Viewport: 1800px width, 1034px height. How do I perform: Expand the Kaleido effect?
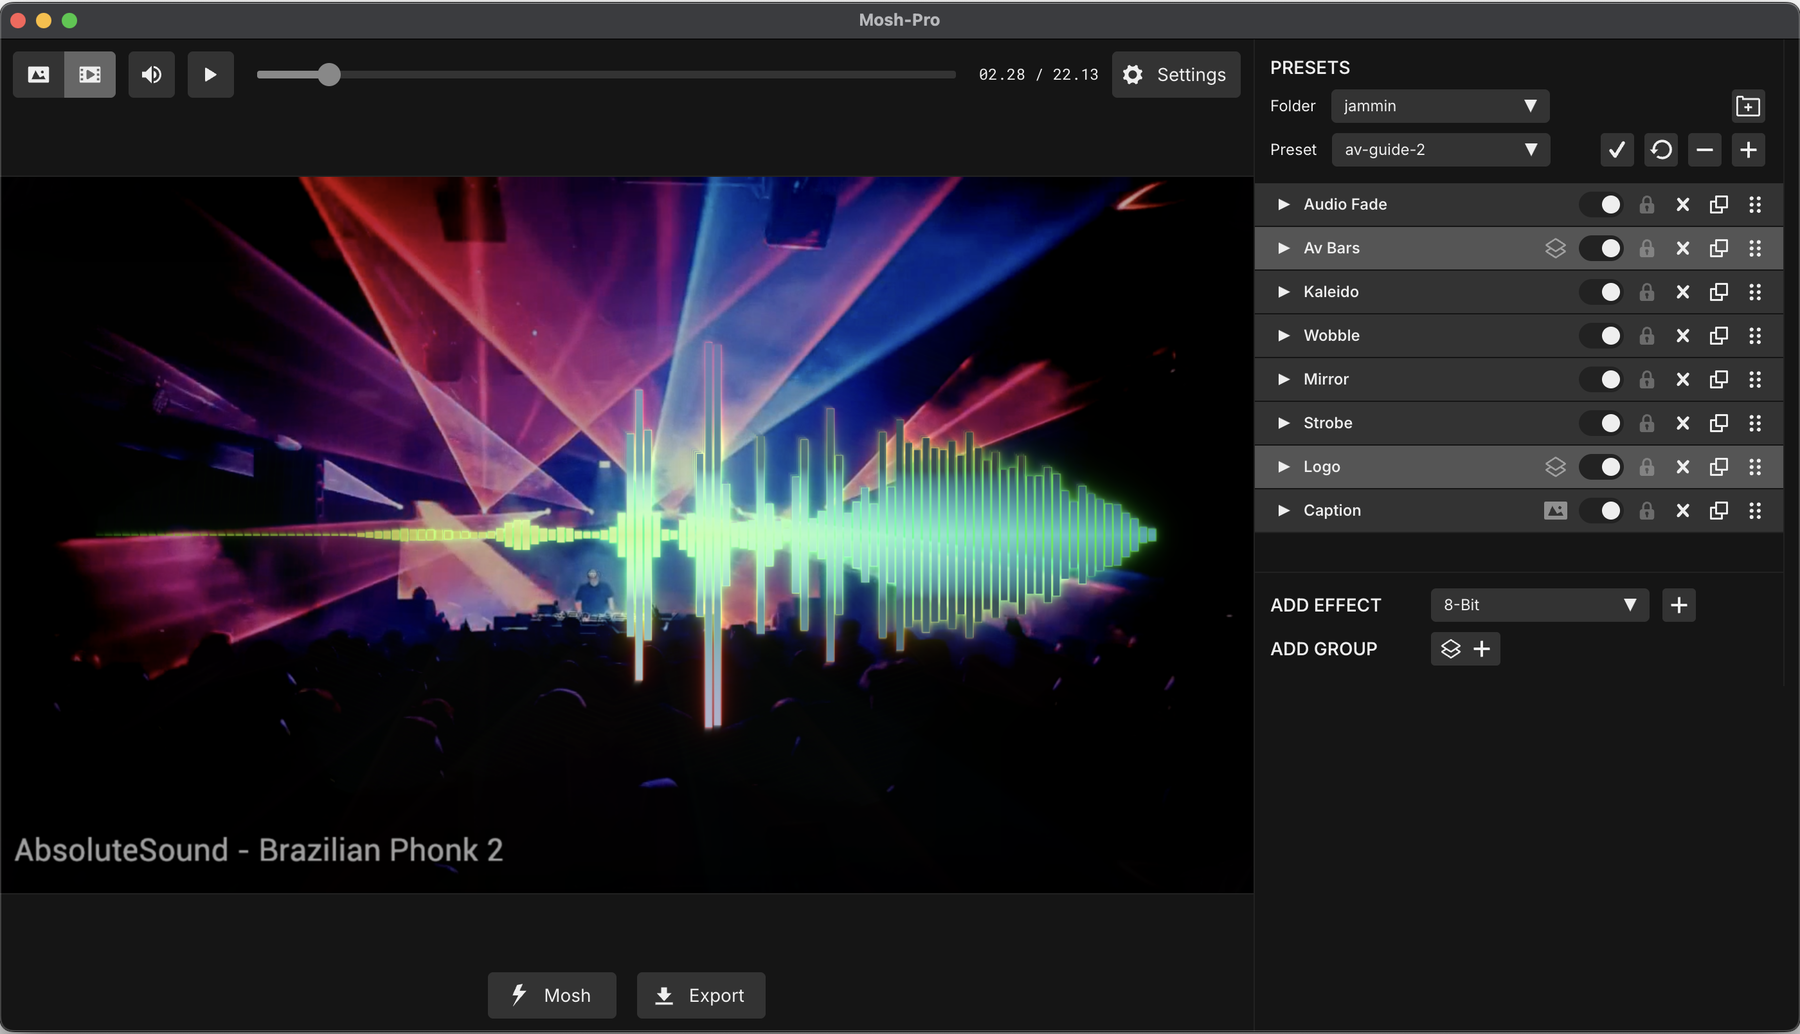tap(1284, 292)
